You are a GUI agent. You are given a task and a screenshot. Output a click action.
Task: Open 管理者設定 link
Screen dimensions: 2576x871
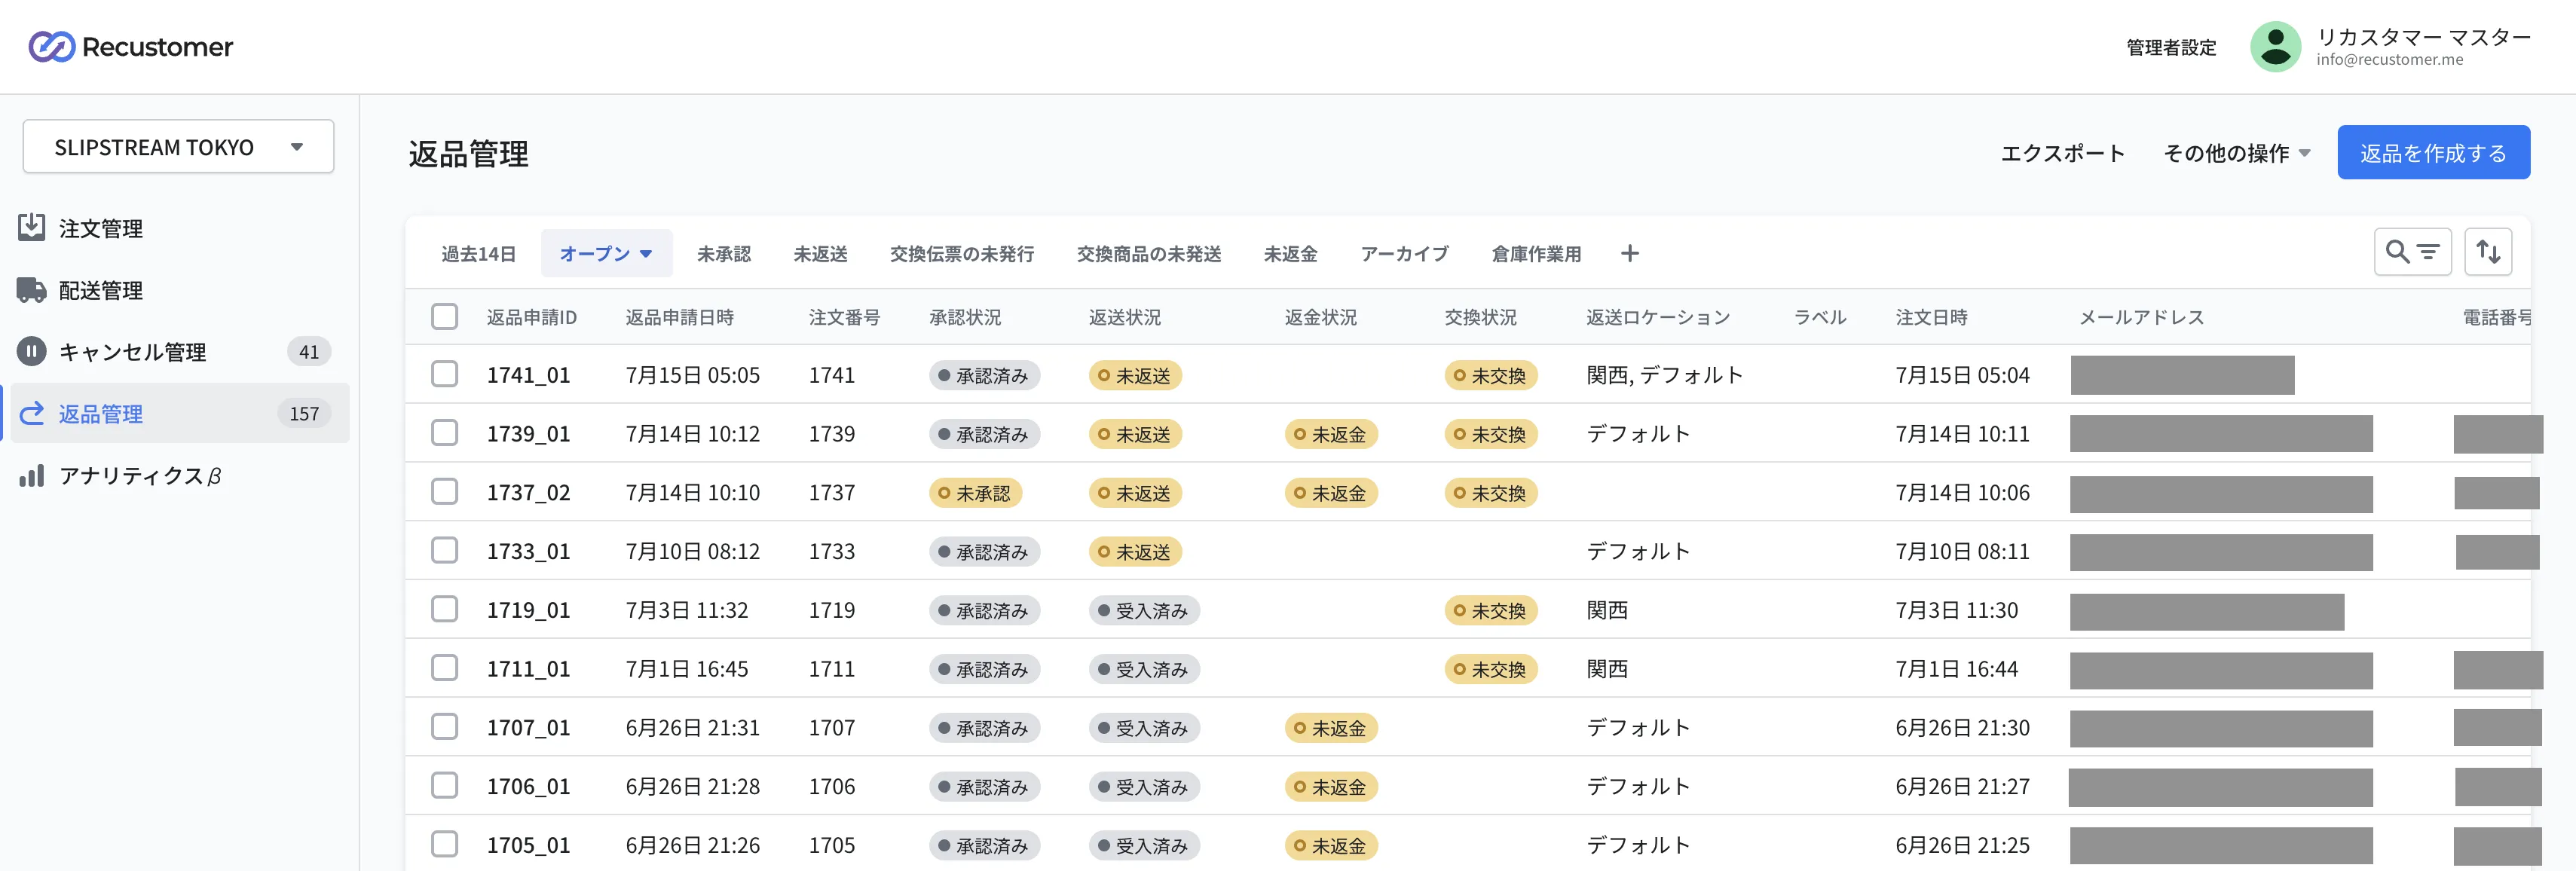tap(2171, 47)
